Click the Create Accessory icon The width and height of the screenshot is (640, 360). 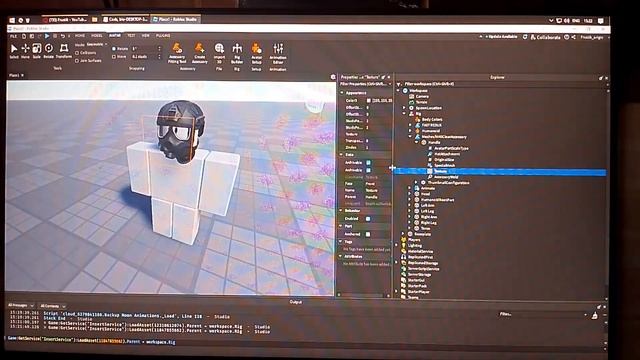point(199,48)
